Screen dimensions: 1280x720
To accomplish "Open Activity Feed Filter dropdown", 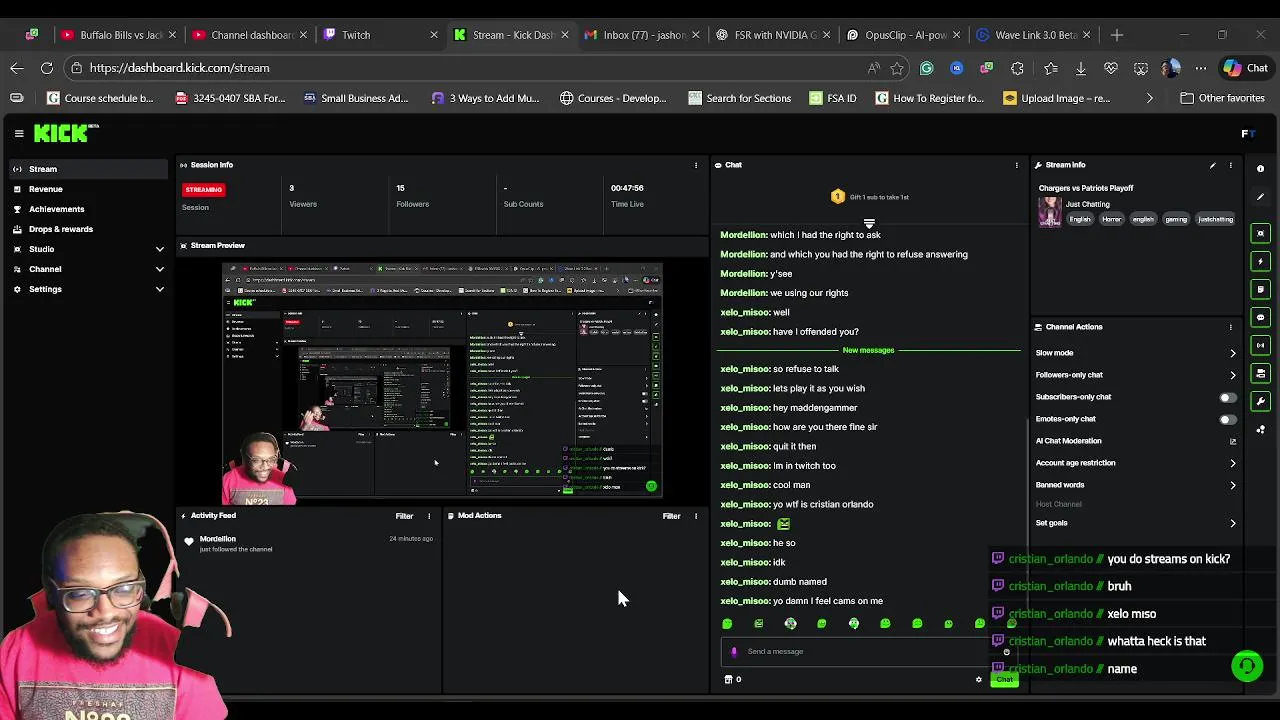I will [x=404, y=516].
